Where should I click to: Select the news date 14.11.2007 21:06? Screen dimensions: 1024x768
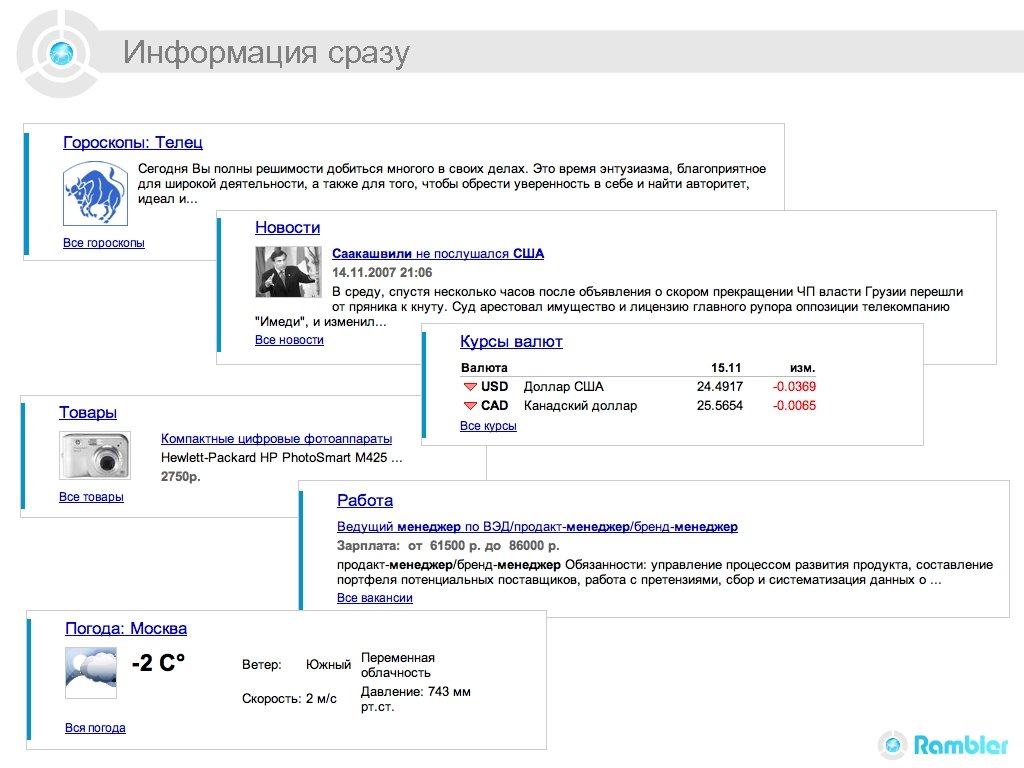coord(382,272)
